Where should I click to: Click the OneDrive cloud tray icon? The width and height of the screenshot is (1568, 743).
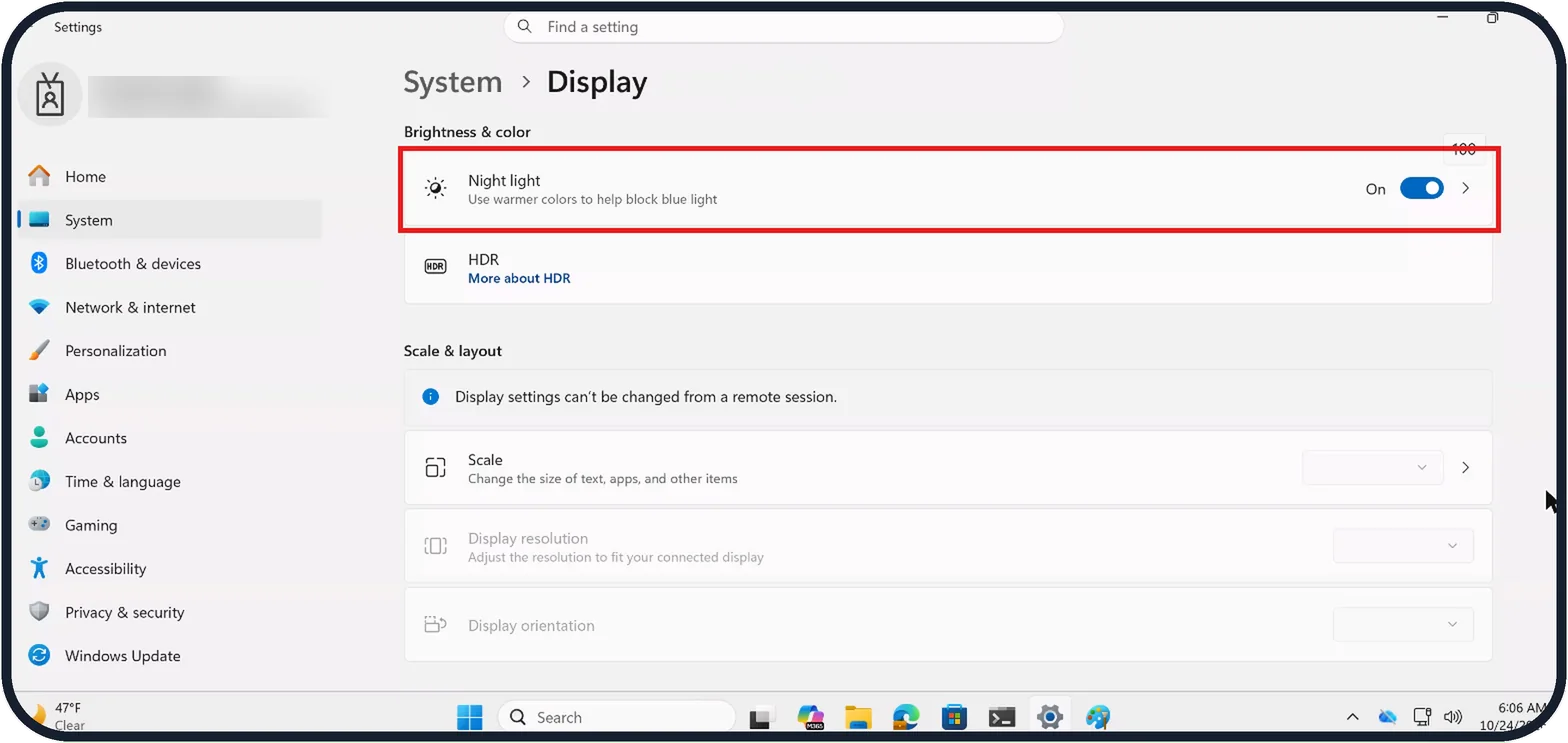click(x=1387, y=717)
